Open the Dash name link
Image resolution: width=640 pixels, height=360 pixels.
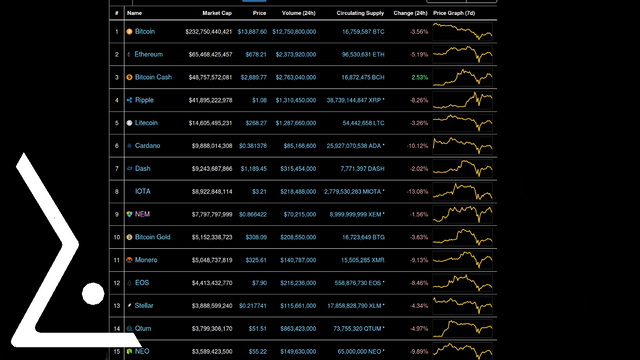[x=142, y=169]
